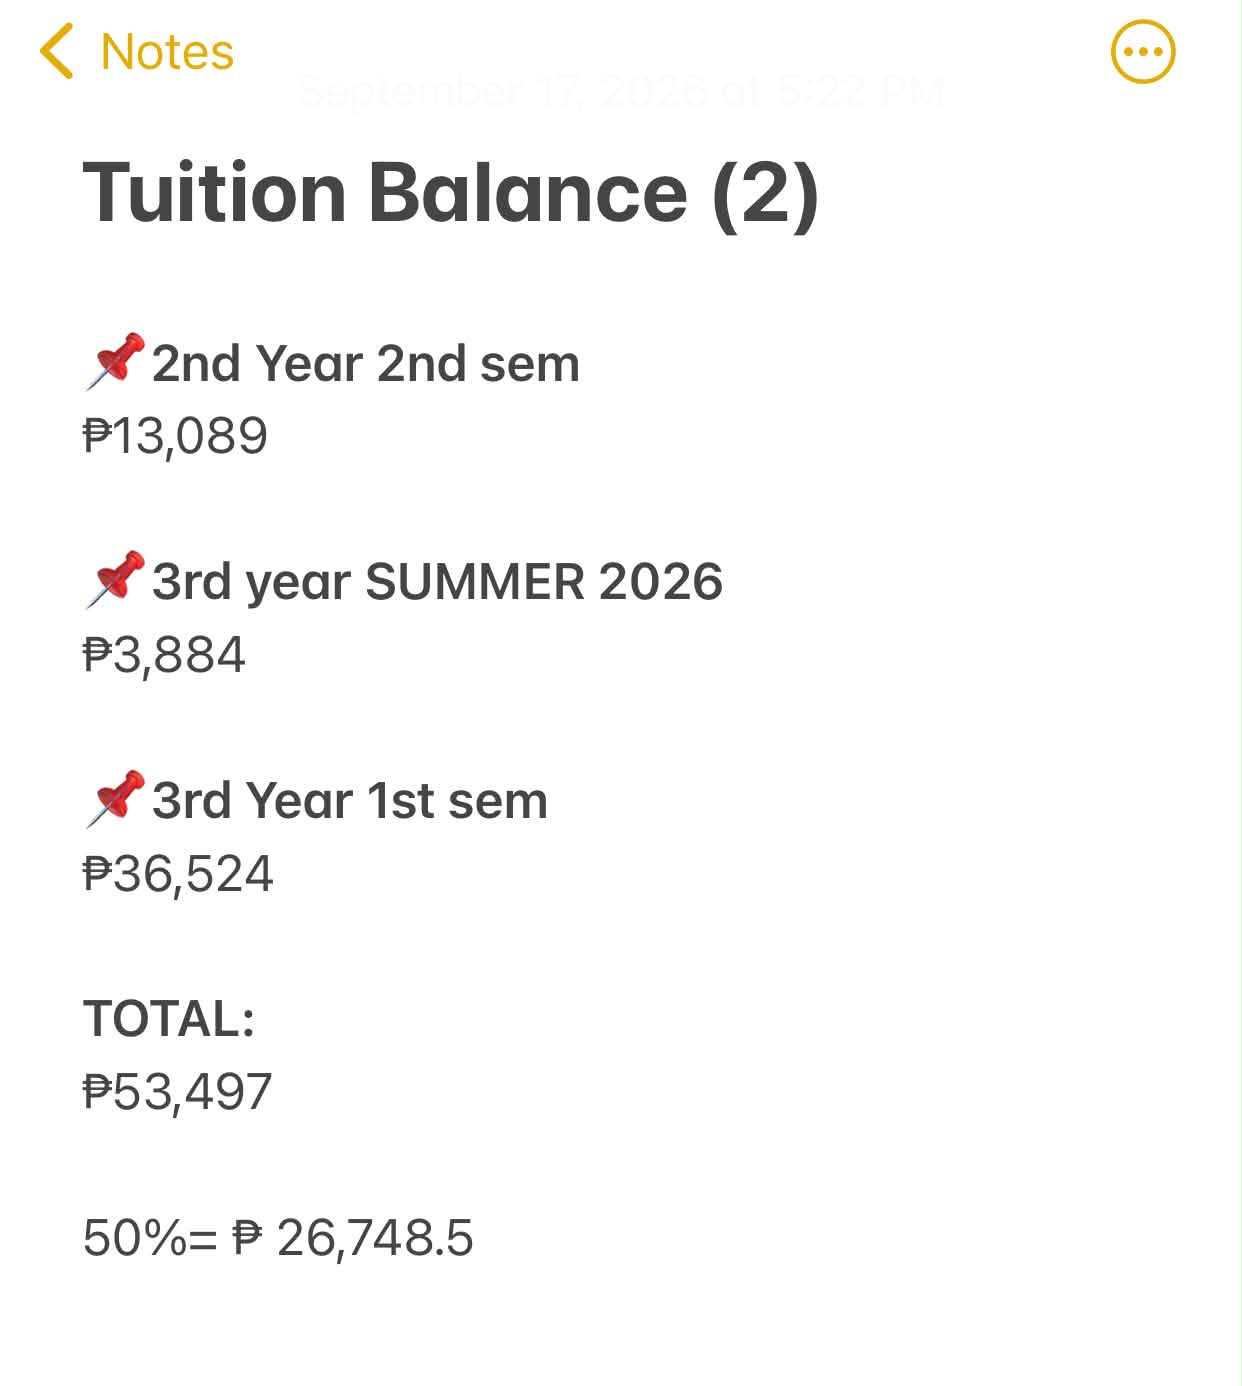Open the more options ellipsis menu

[1143, 52]
